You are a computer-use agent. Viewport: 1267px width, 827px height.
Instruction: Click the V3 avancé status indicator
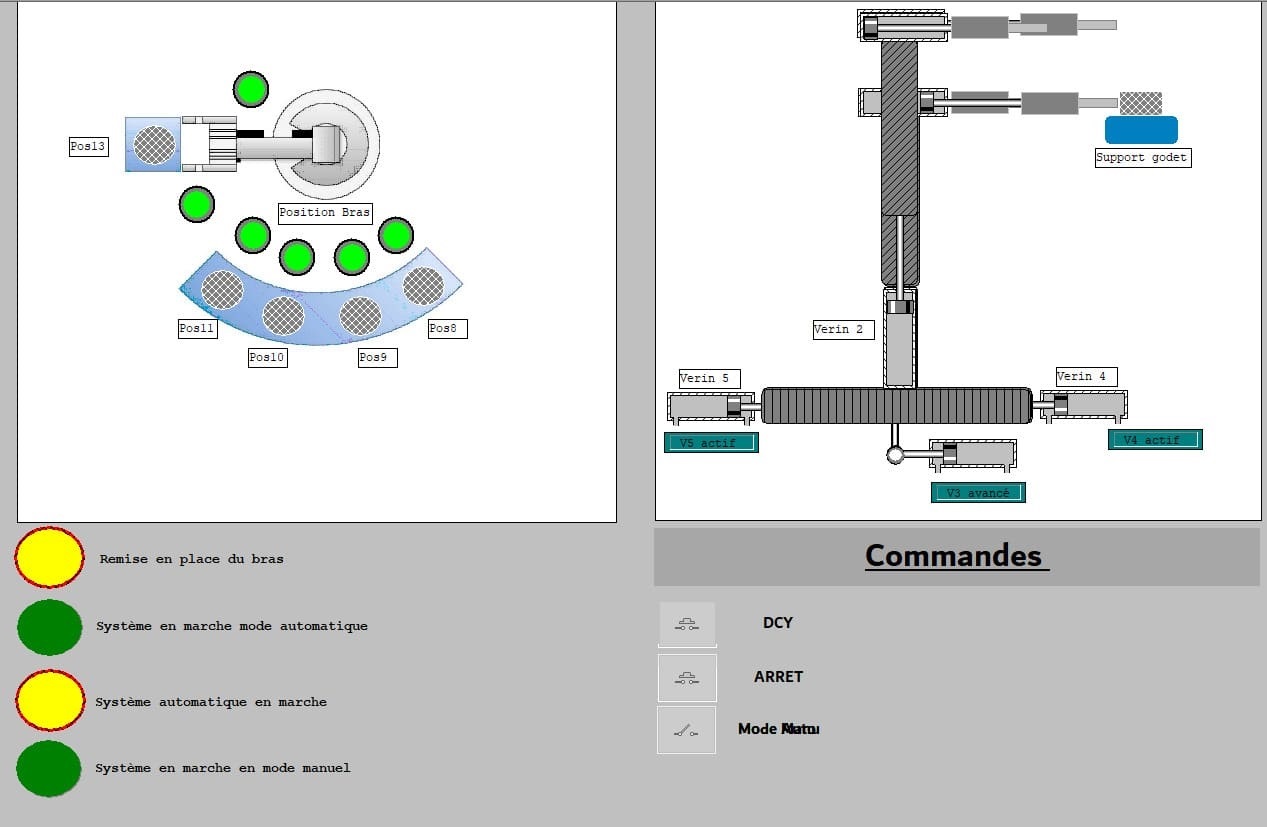(x=978, y=492)
